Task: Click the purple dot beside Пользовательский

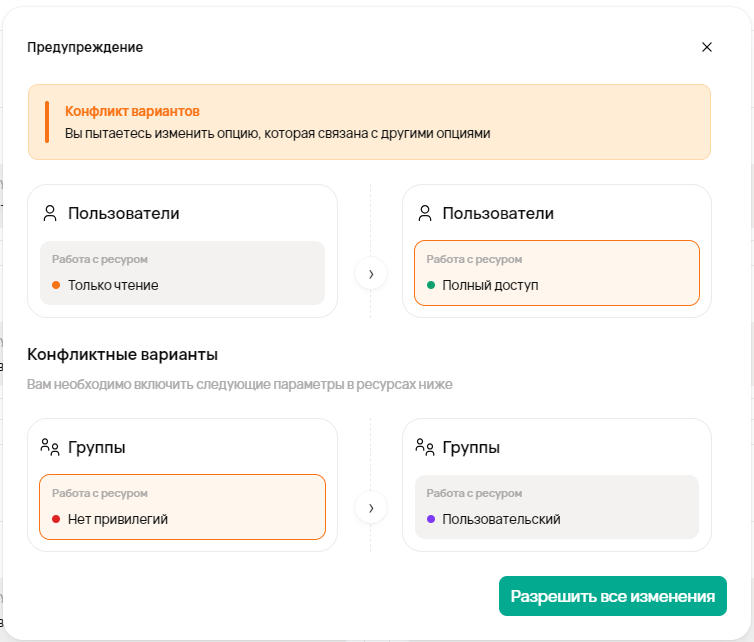Action: point(431,519)
